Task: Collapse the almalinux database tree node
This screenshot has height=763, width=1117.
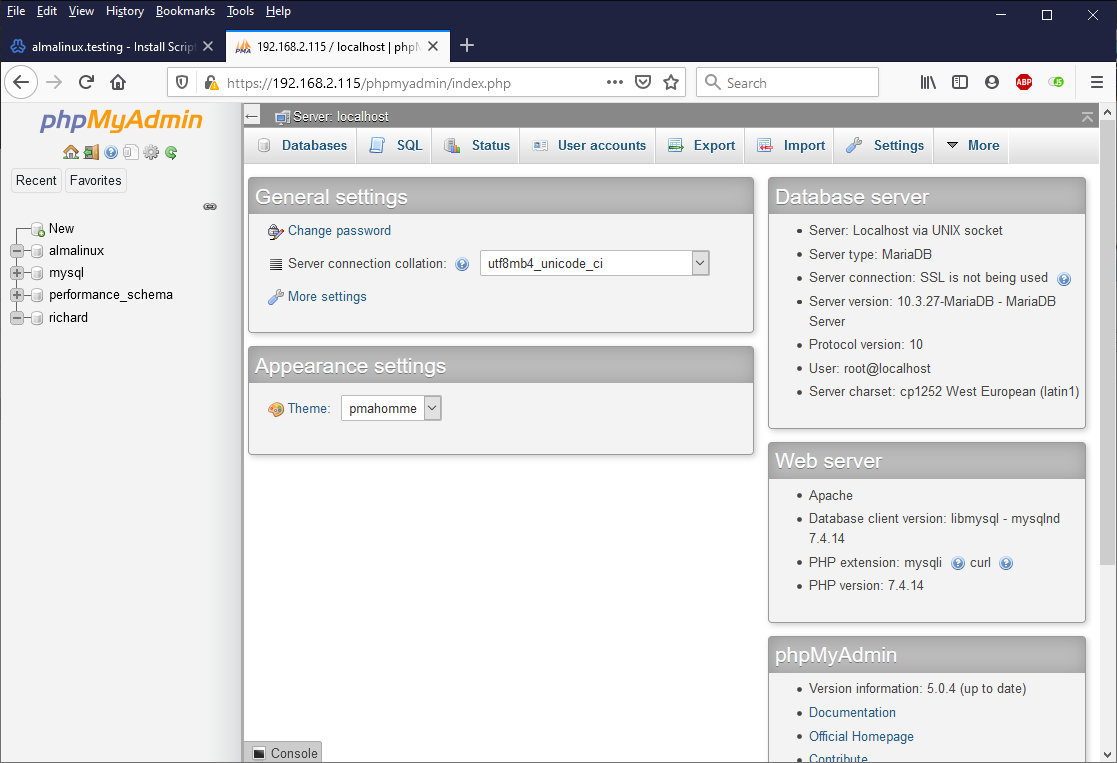Action: coord(17,251)
